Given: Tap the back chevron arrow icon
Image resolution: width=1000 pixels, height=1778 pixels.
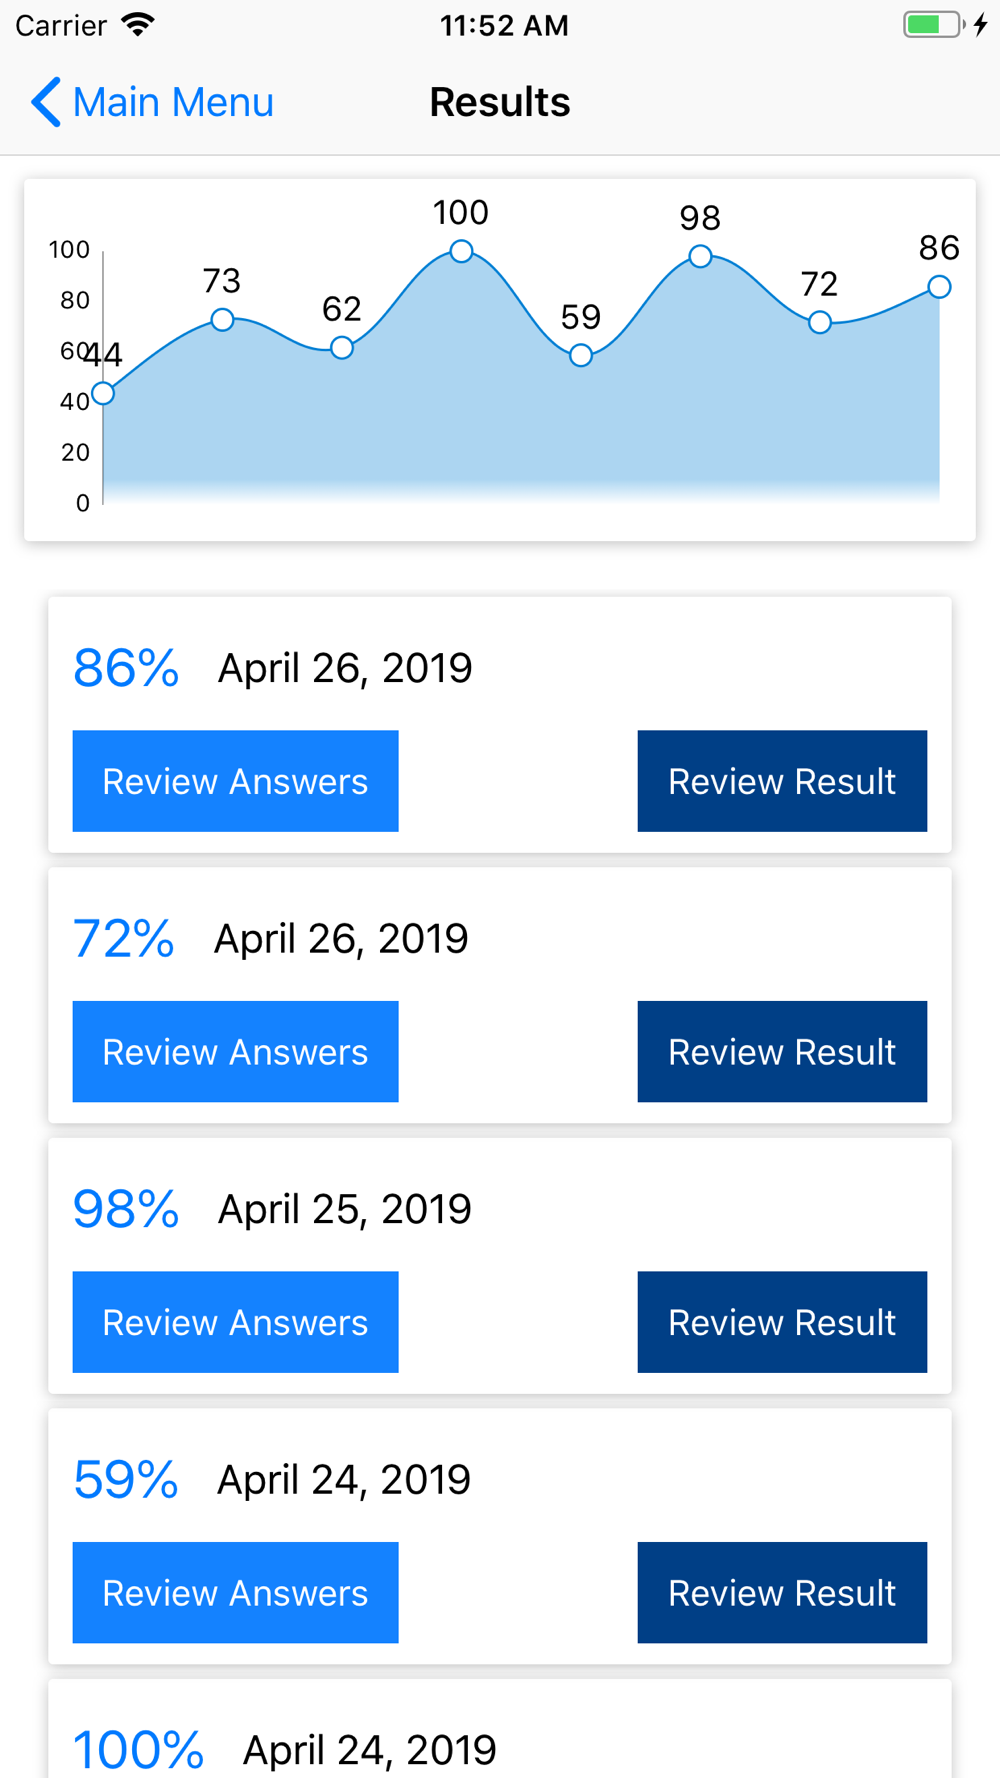Looking at the screenshot, I should click(x=46, y=102).
